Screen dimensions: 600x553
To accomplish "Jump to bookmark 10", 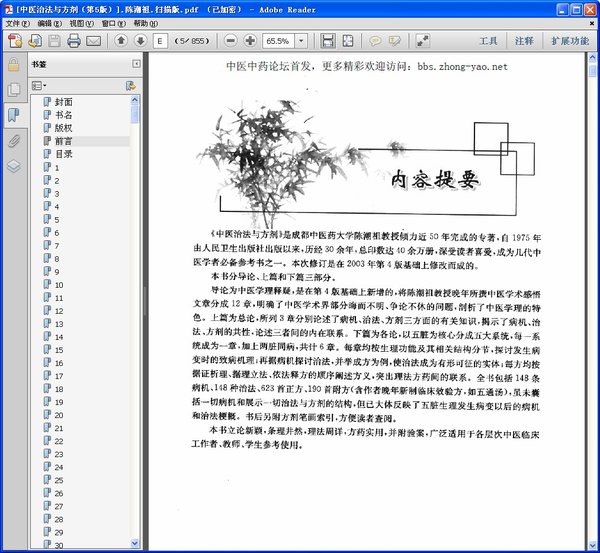I will coord(59,285).
